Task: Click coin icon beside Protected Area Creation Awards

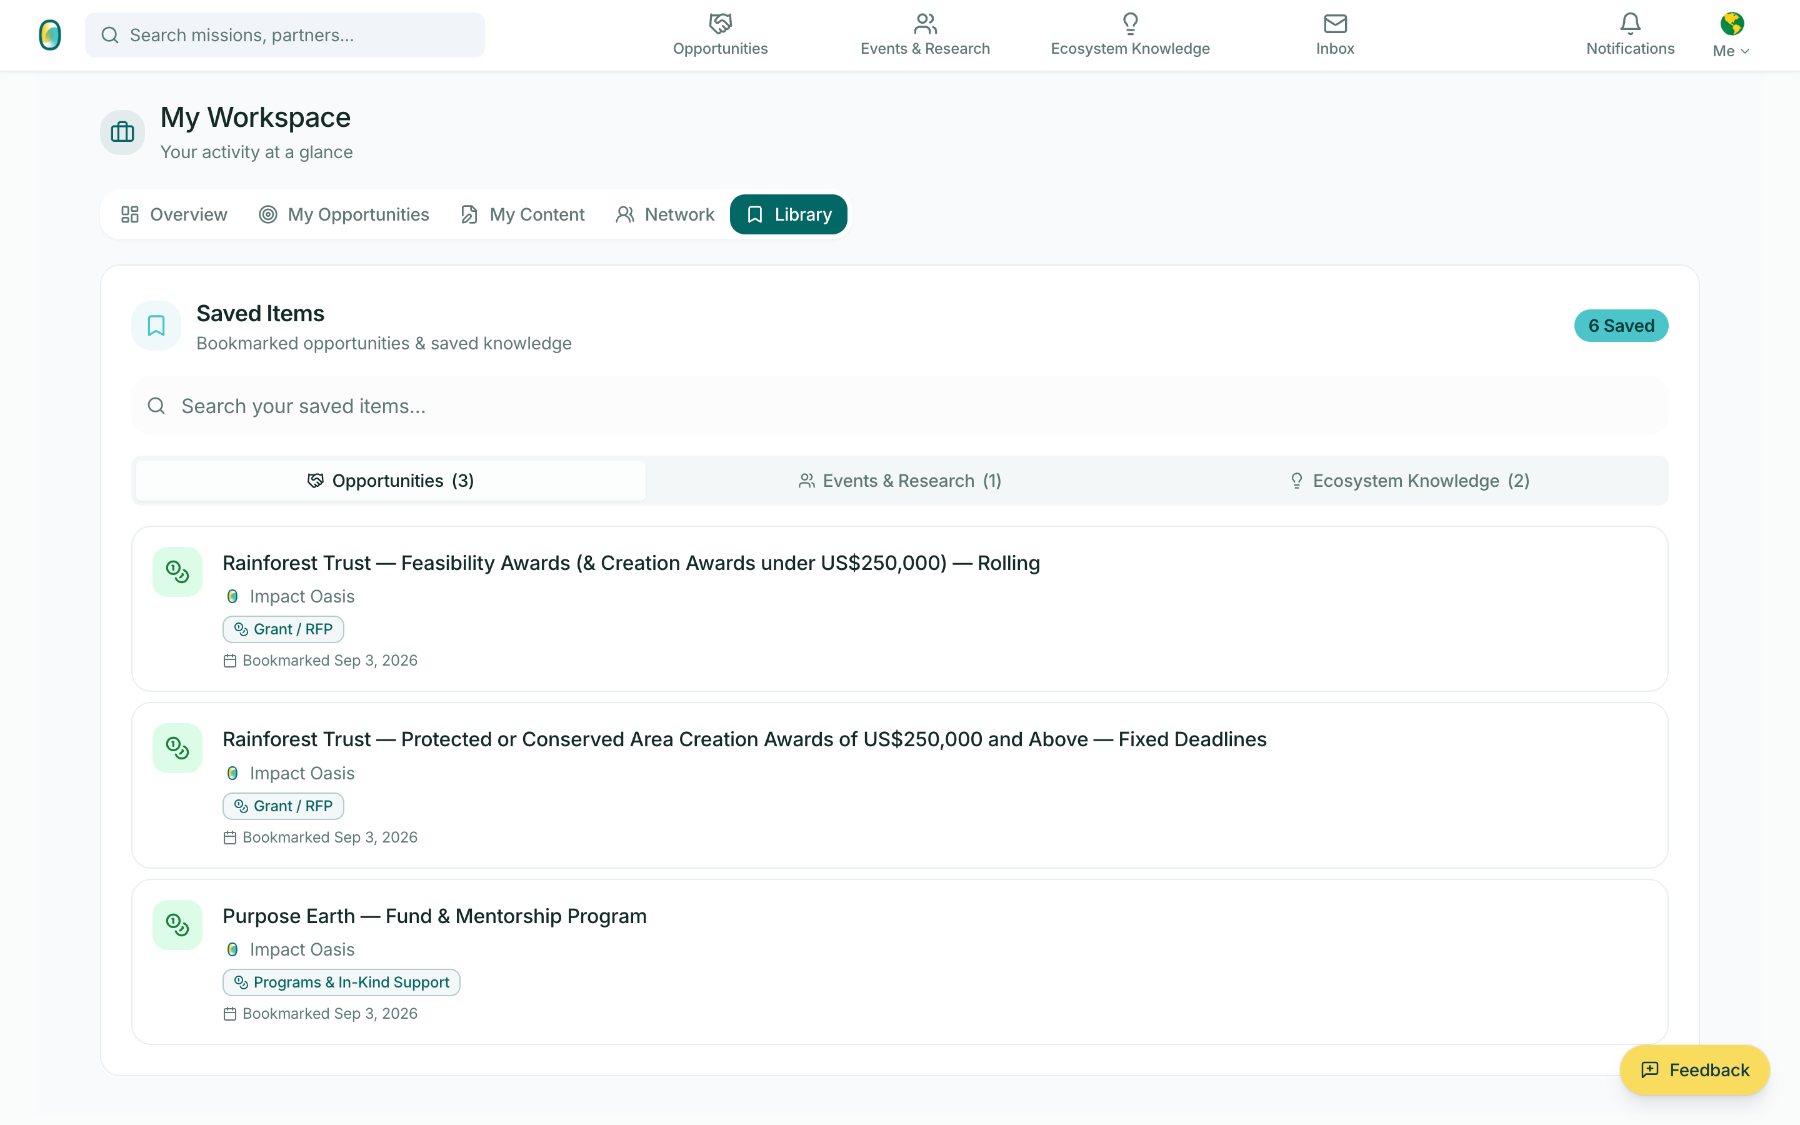Action: coord(177,748)
